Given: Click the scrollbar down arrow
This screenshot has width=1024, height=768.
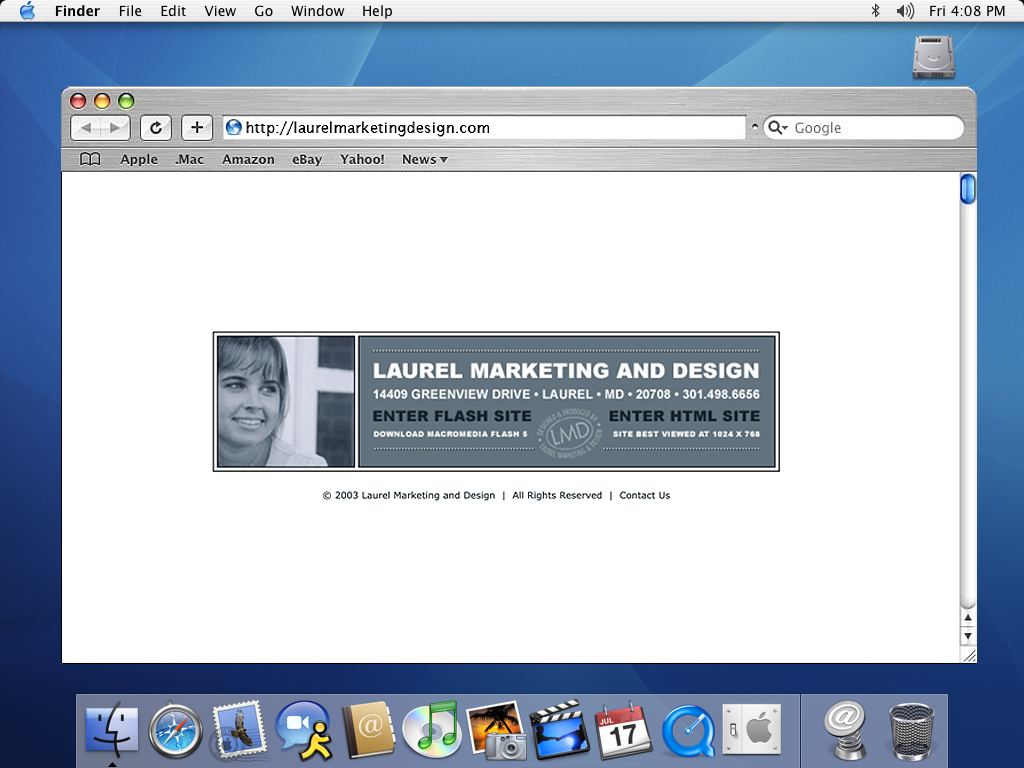Looking at the screenshot, I should 968,635.
